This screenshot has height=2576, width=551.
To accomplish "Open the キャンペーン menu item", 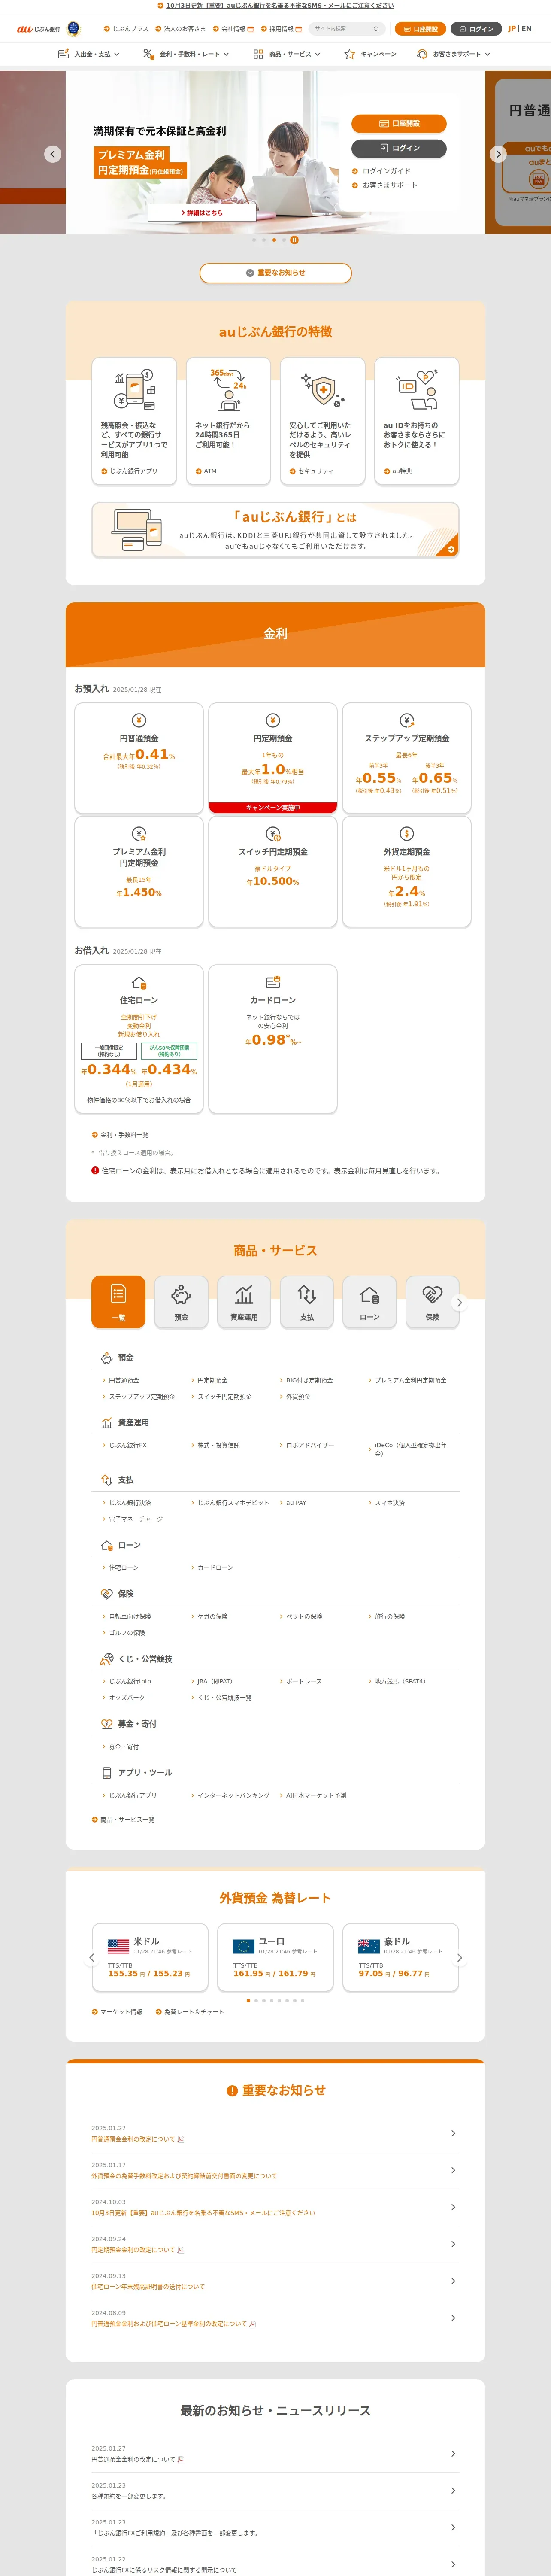I will [x=370, y=54].
